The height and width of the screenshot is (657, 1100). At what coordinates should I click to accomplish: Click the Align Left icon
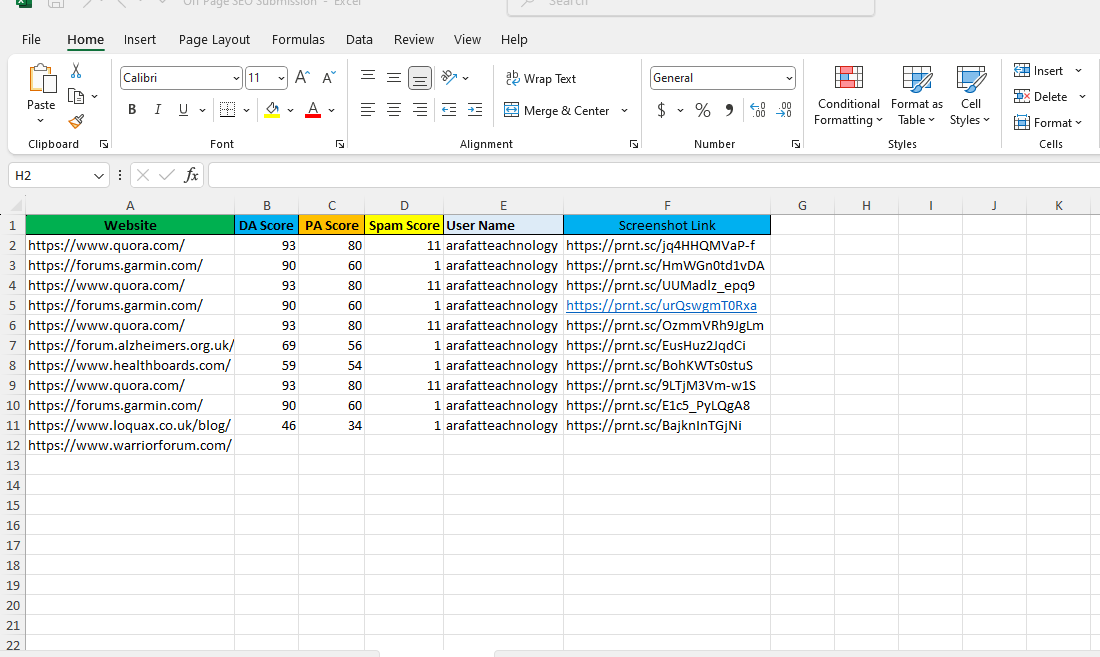coord(368,109)
